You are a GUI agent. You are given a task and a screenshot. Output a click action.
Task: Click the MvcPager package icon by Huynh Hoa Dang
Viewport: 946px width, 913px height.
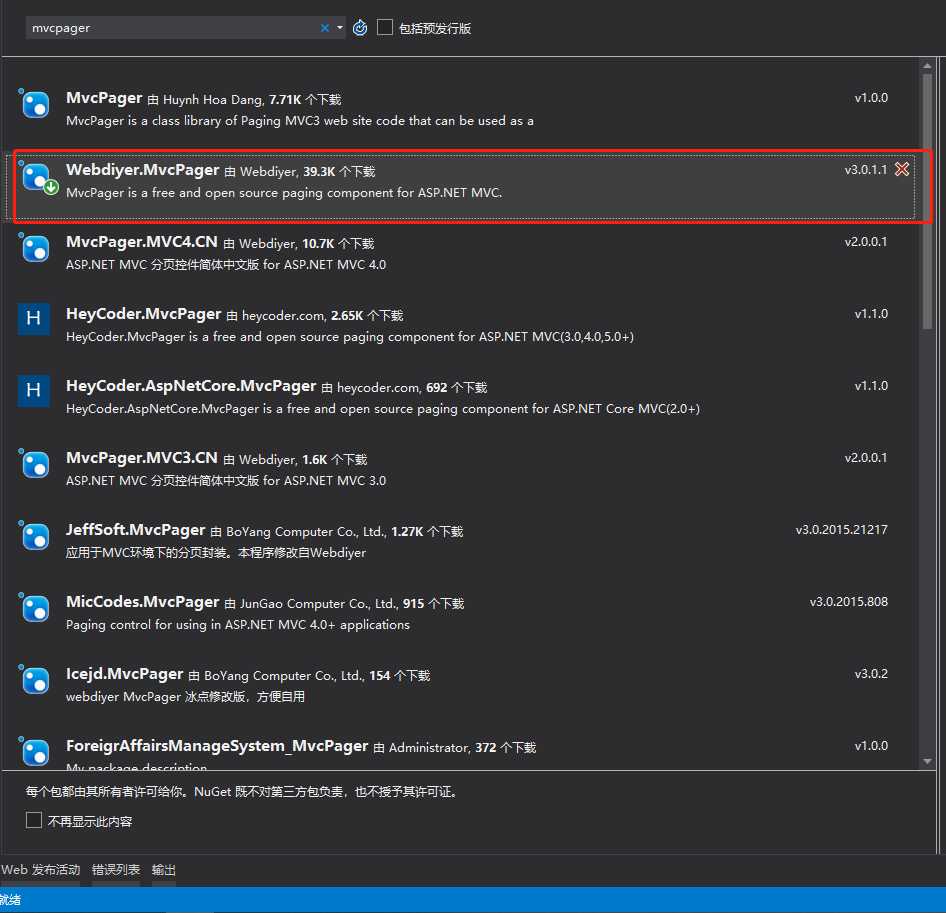point(35,104)
